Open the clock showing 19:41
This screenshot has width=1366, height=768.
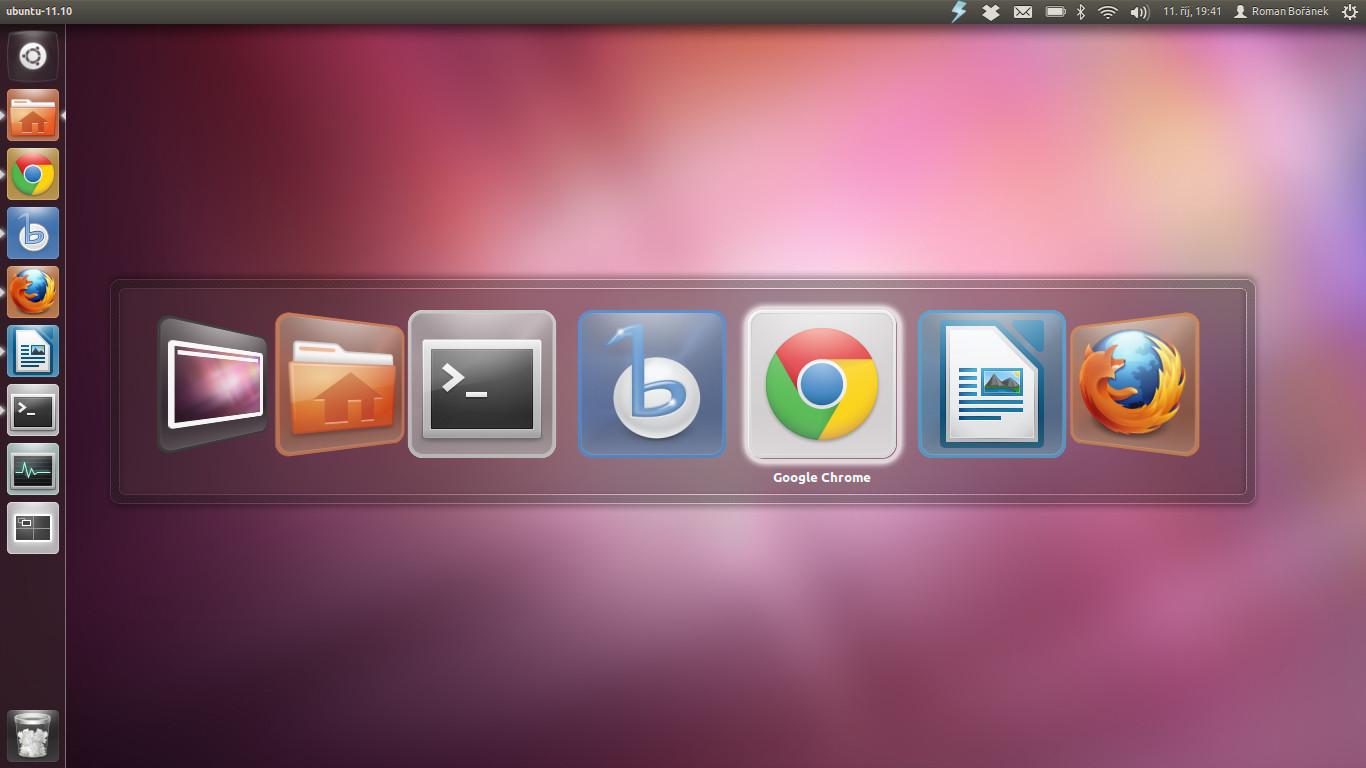point(1192,12)
